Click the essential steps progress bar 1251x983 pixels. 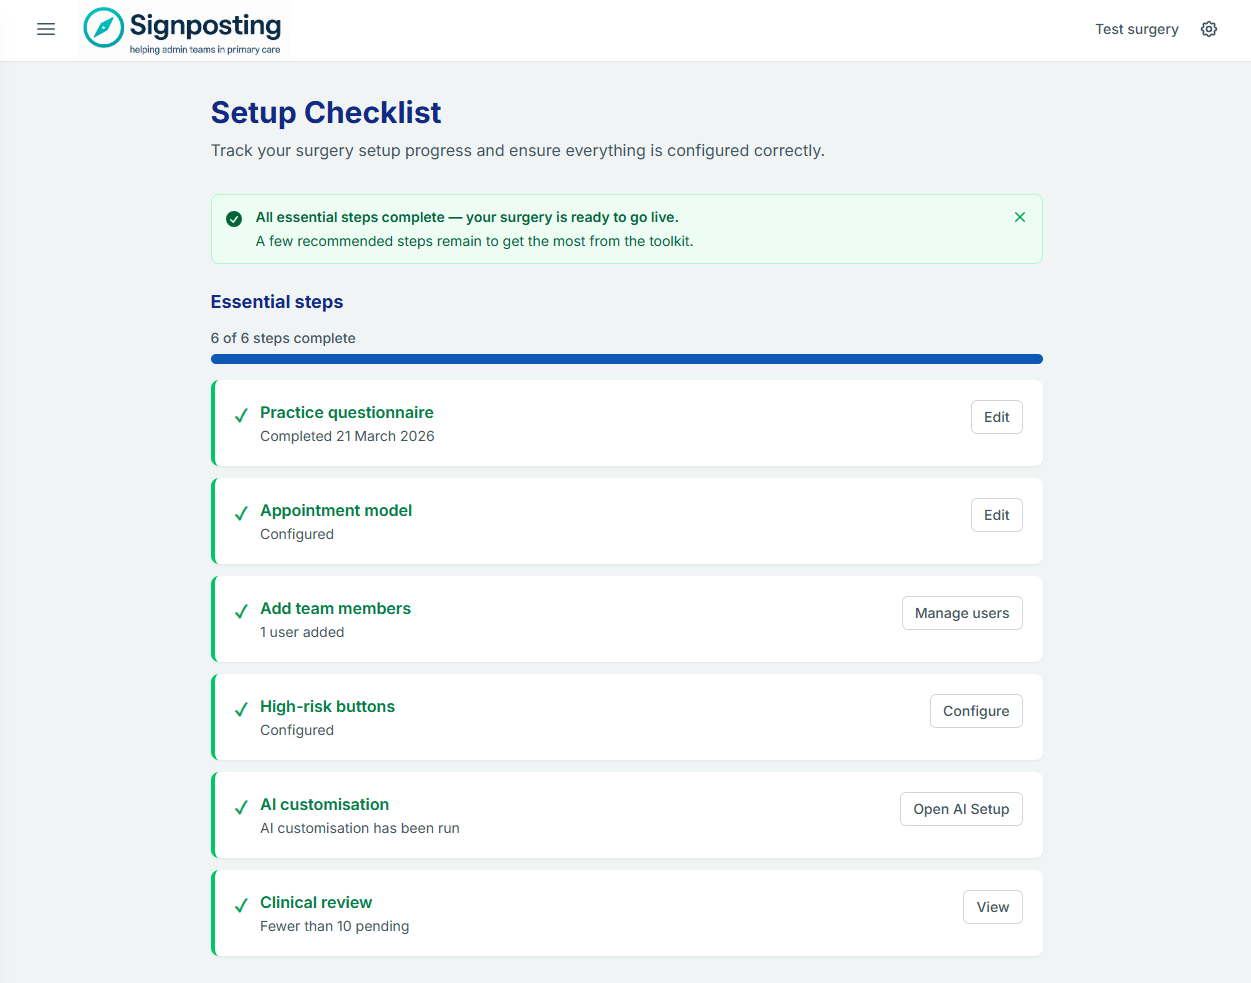pos(626,359)
